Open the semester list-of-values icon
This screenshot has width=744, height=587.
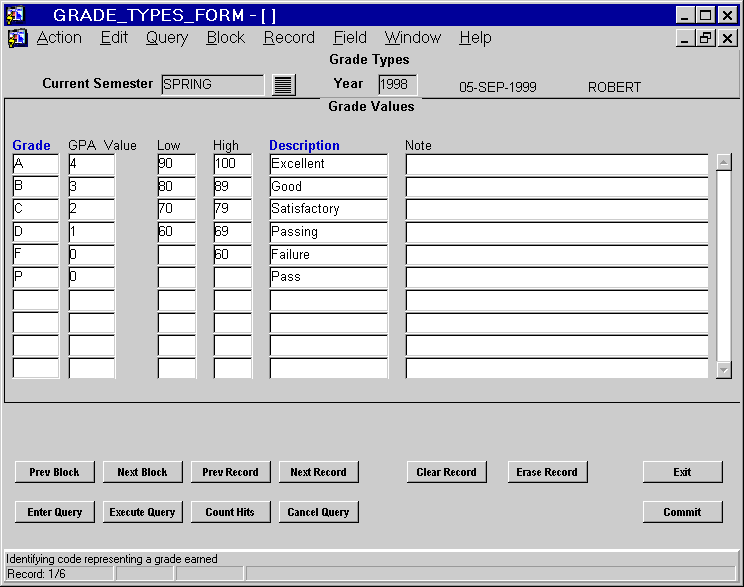[284, 85]
